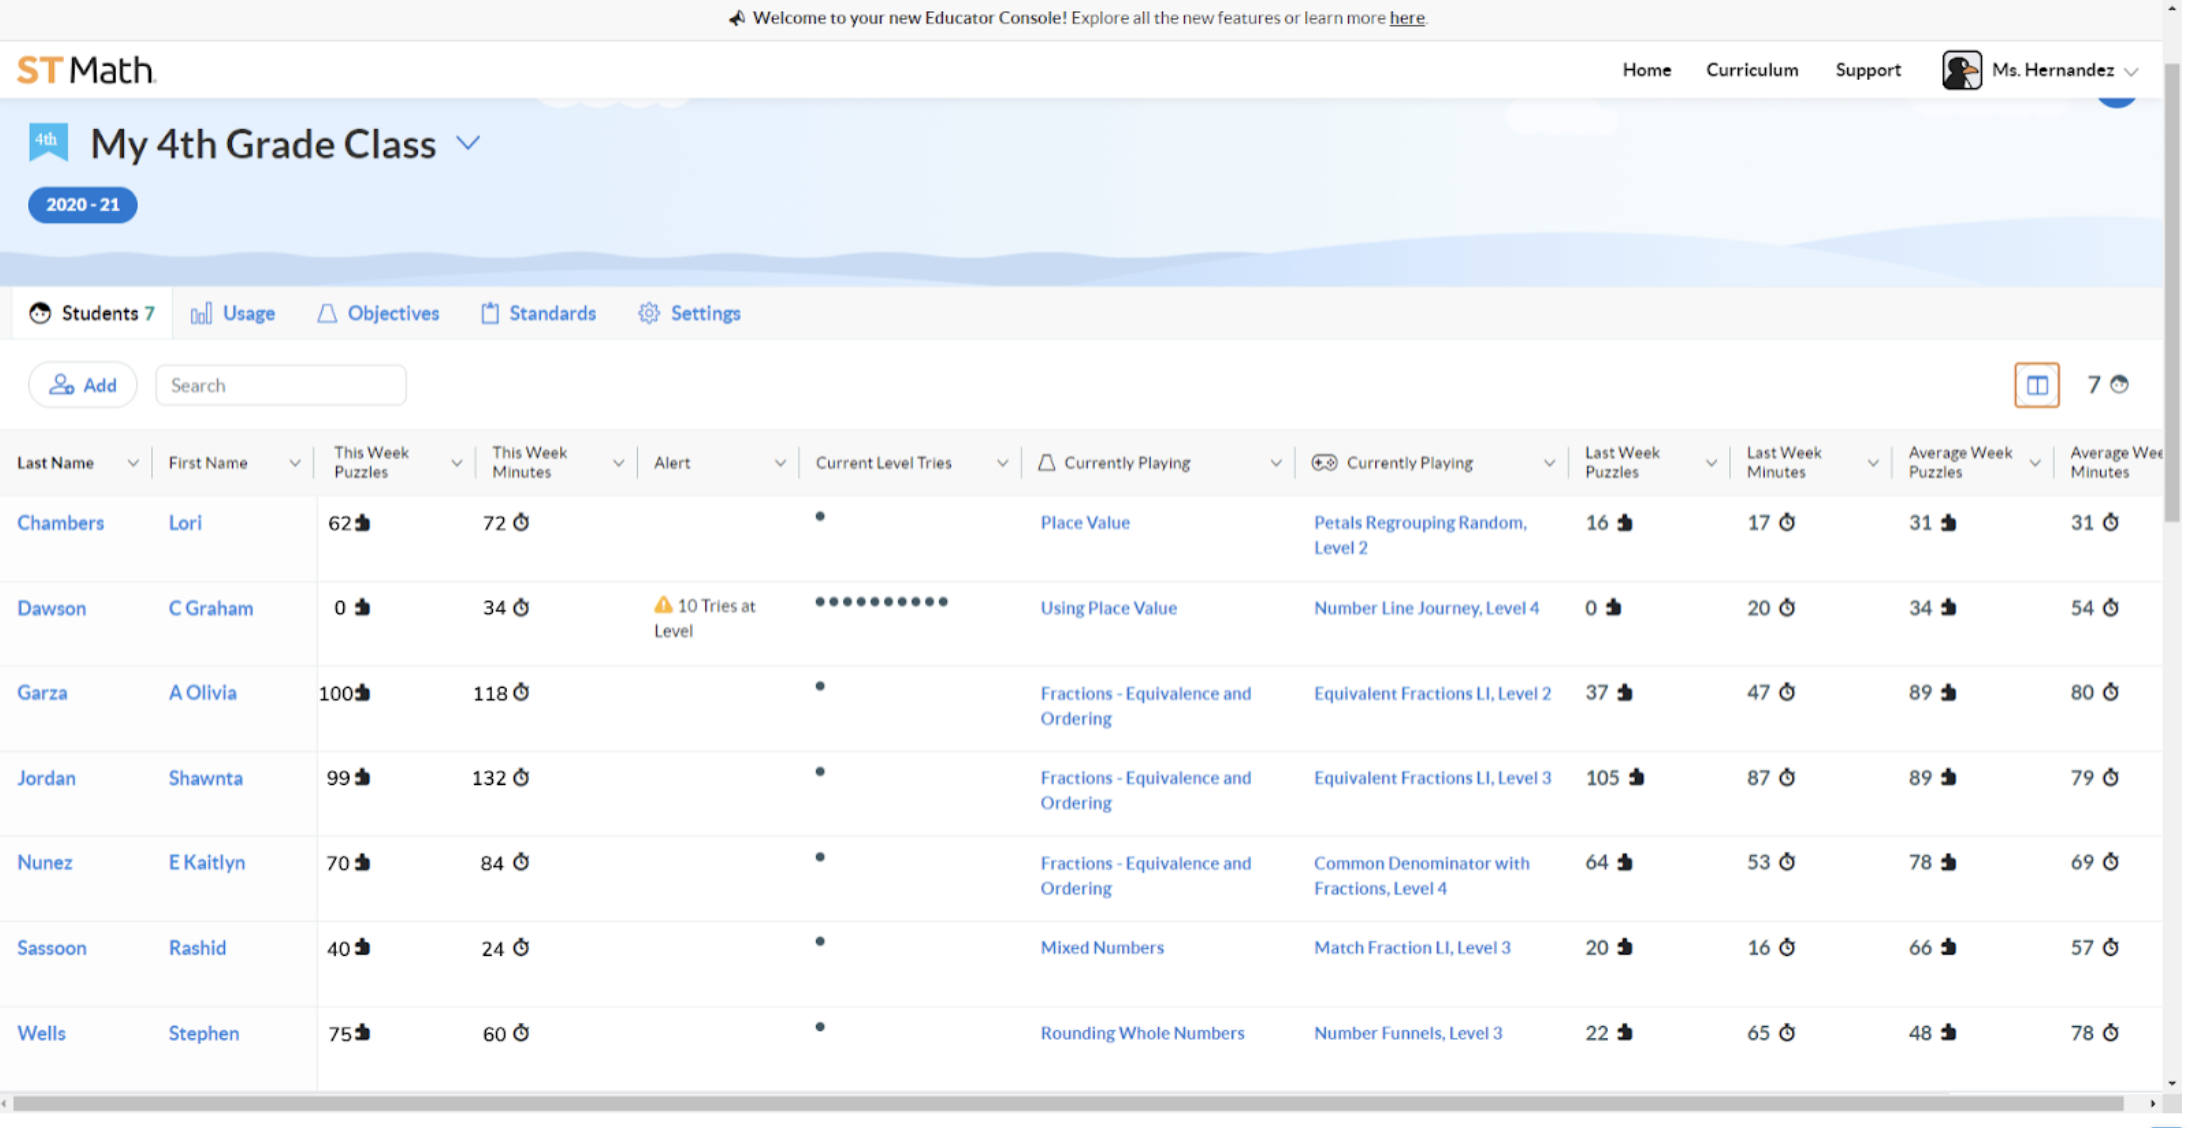Click the ST Math logo

pos(86,70)
